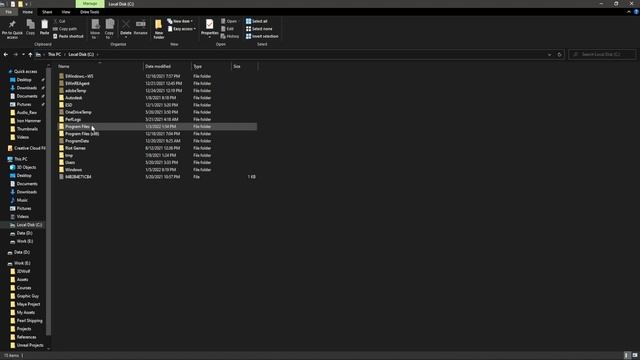The image size is (640, 360).
Task: Select the Riot Games folder
Action: 76,148
